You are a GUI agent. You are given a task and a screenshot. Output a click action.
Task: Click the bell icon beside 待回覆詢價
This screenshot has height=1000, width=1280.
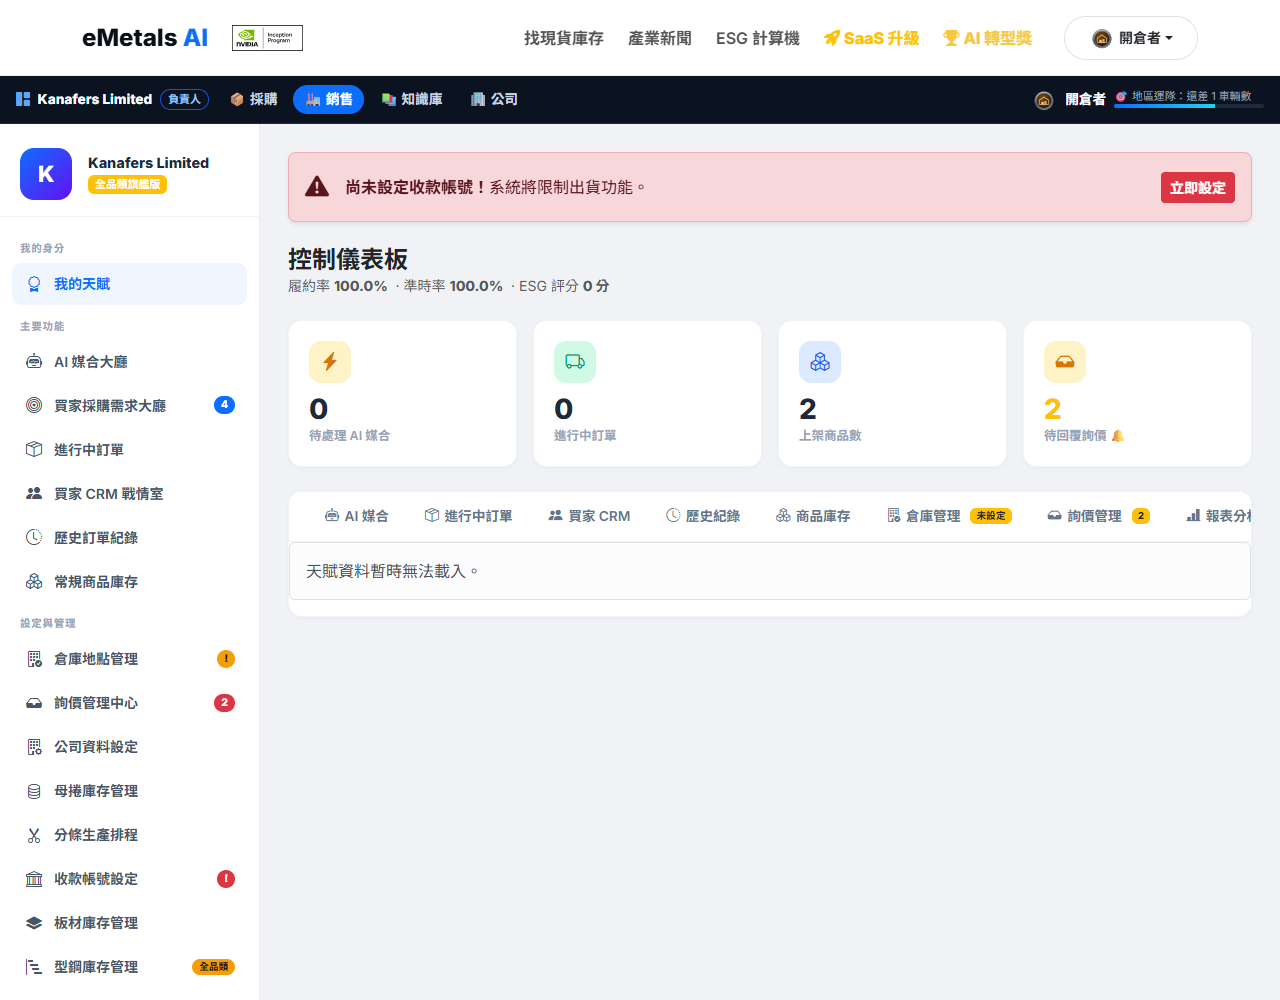(x=1118, y=436)
